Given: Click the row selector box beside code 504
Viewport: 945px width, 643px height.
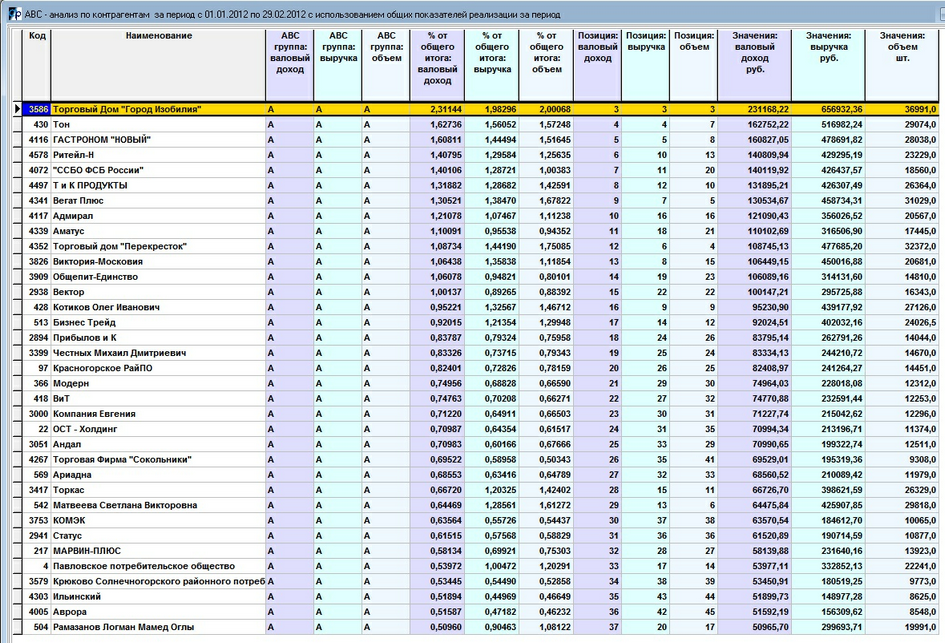Looking at the screenshot, I should coord(17,627).
